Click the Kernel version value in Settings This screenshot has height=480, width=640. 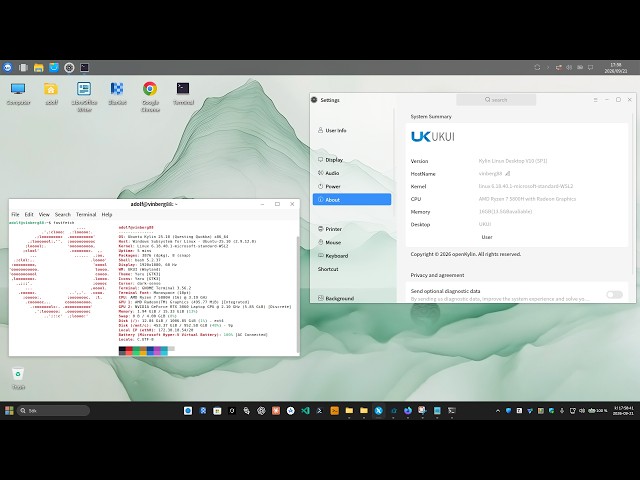tap(526, 186)
